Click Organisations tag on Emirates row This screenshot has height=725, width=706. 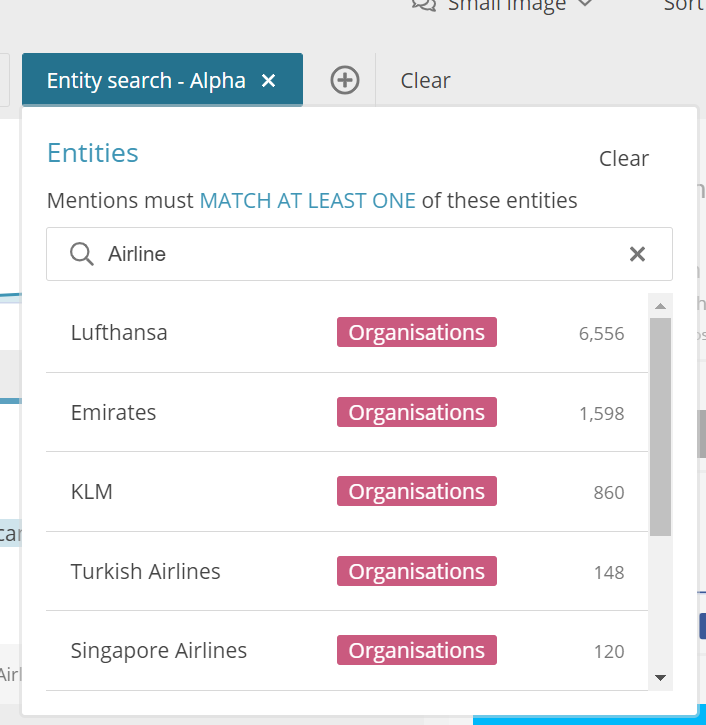pyautogui.click(x=417, y=412)
